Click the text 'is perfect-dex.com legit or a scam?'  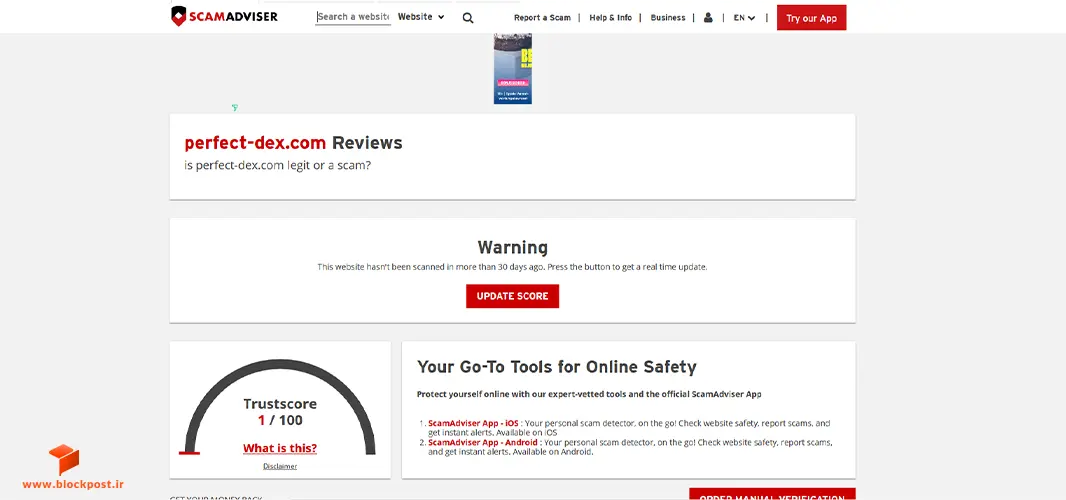(277, 165)
